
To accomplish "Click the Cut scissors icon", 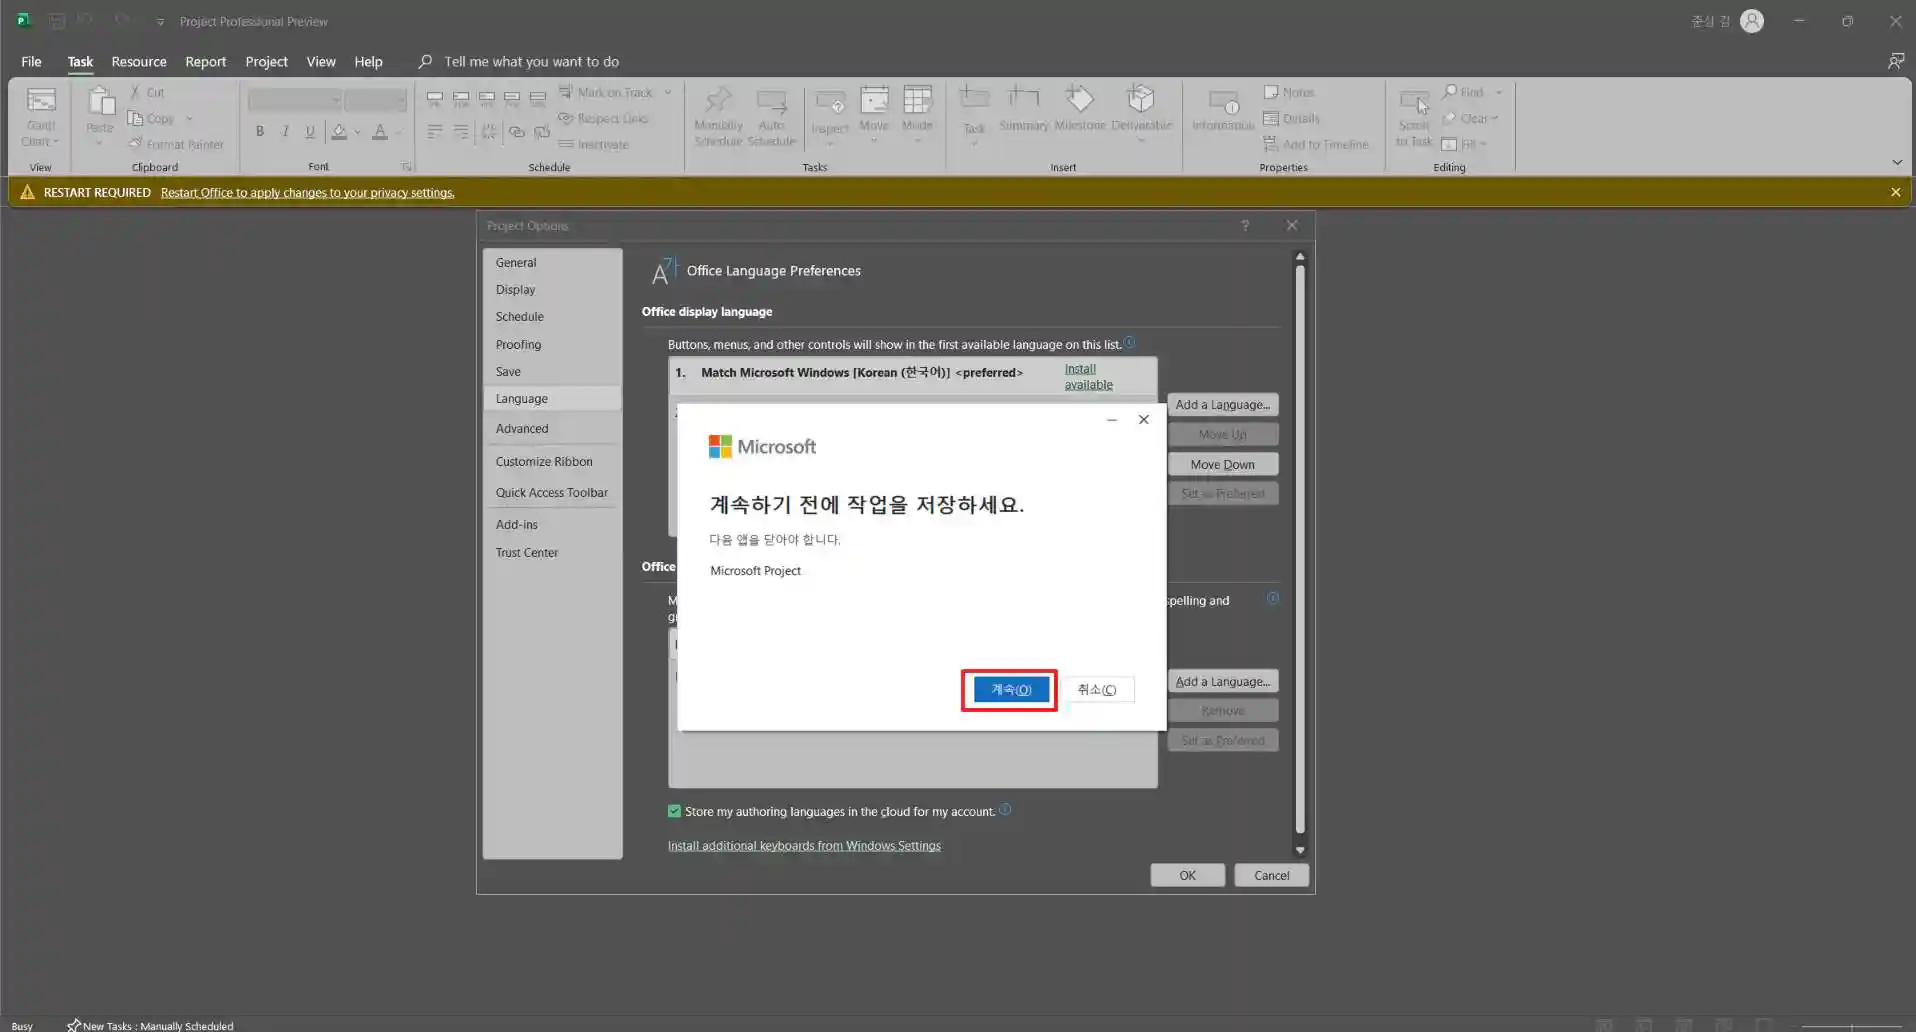I will pyautogui.click(x=135, y=92).
